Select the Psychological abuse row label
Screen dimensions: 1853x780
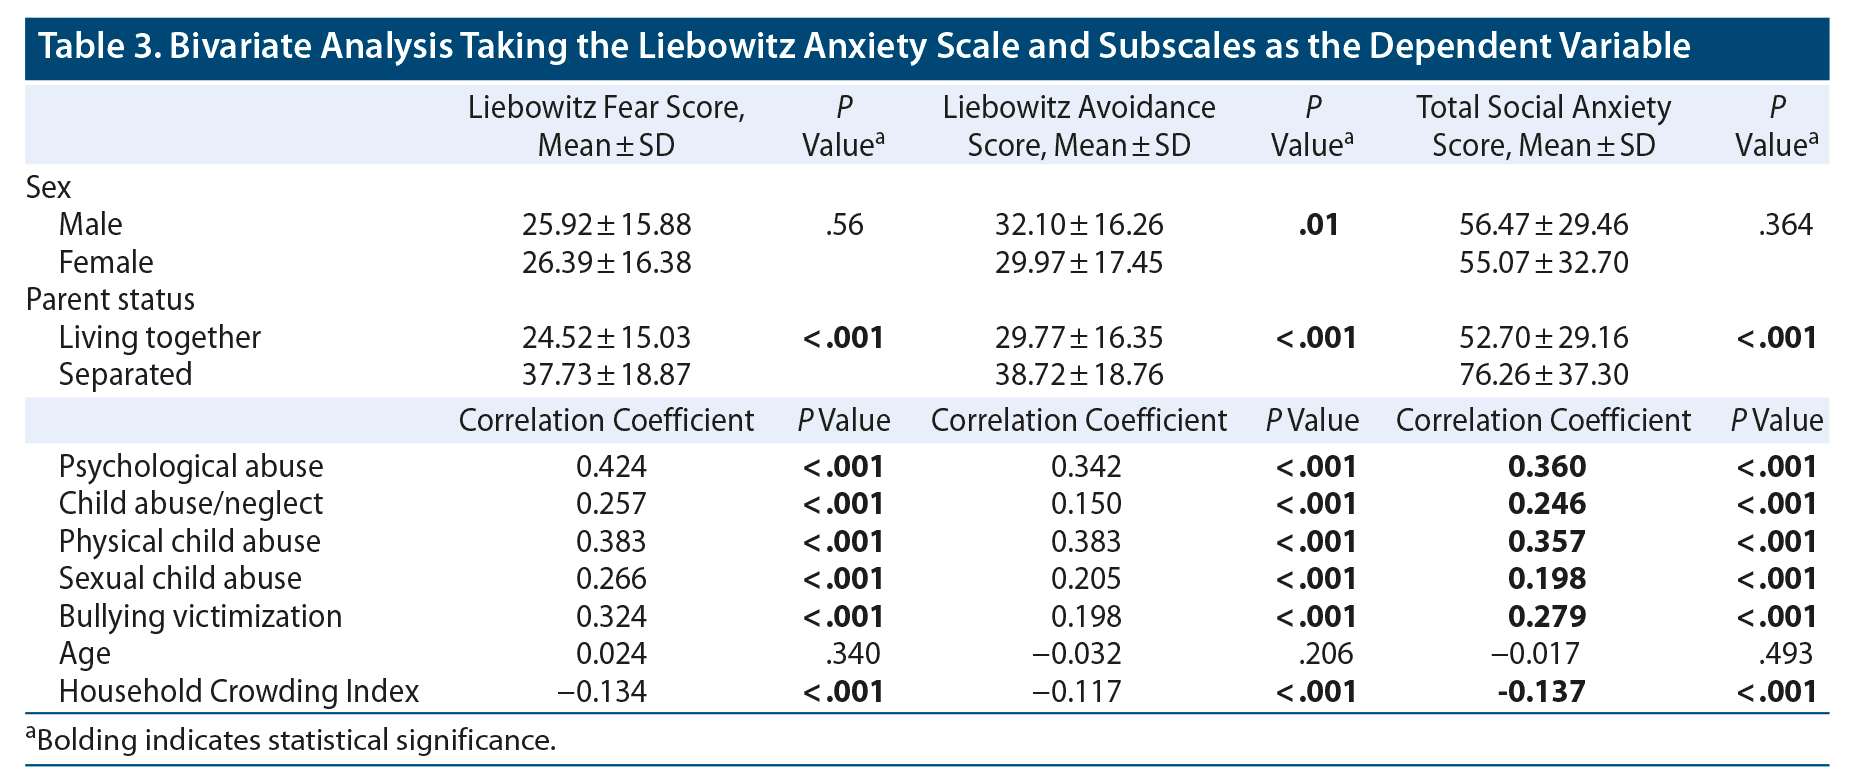click(191, 466)
